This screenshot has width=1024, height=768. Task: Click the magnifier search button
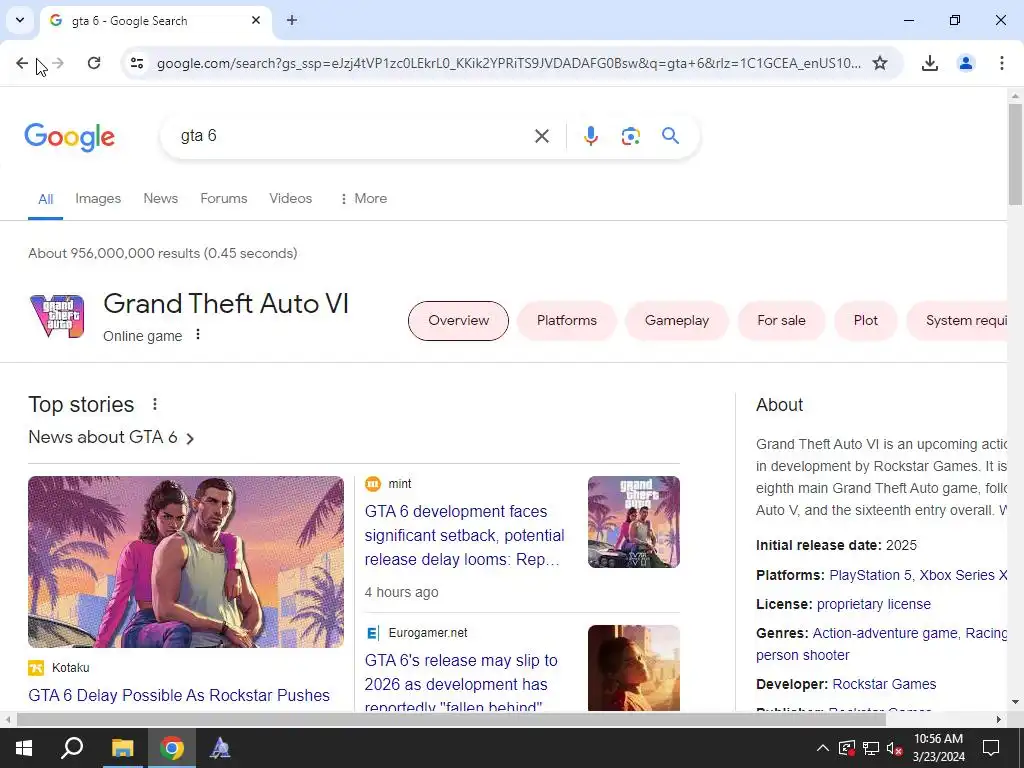(x=670, y=136)
